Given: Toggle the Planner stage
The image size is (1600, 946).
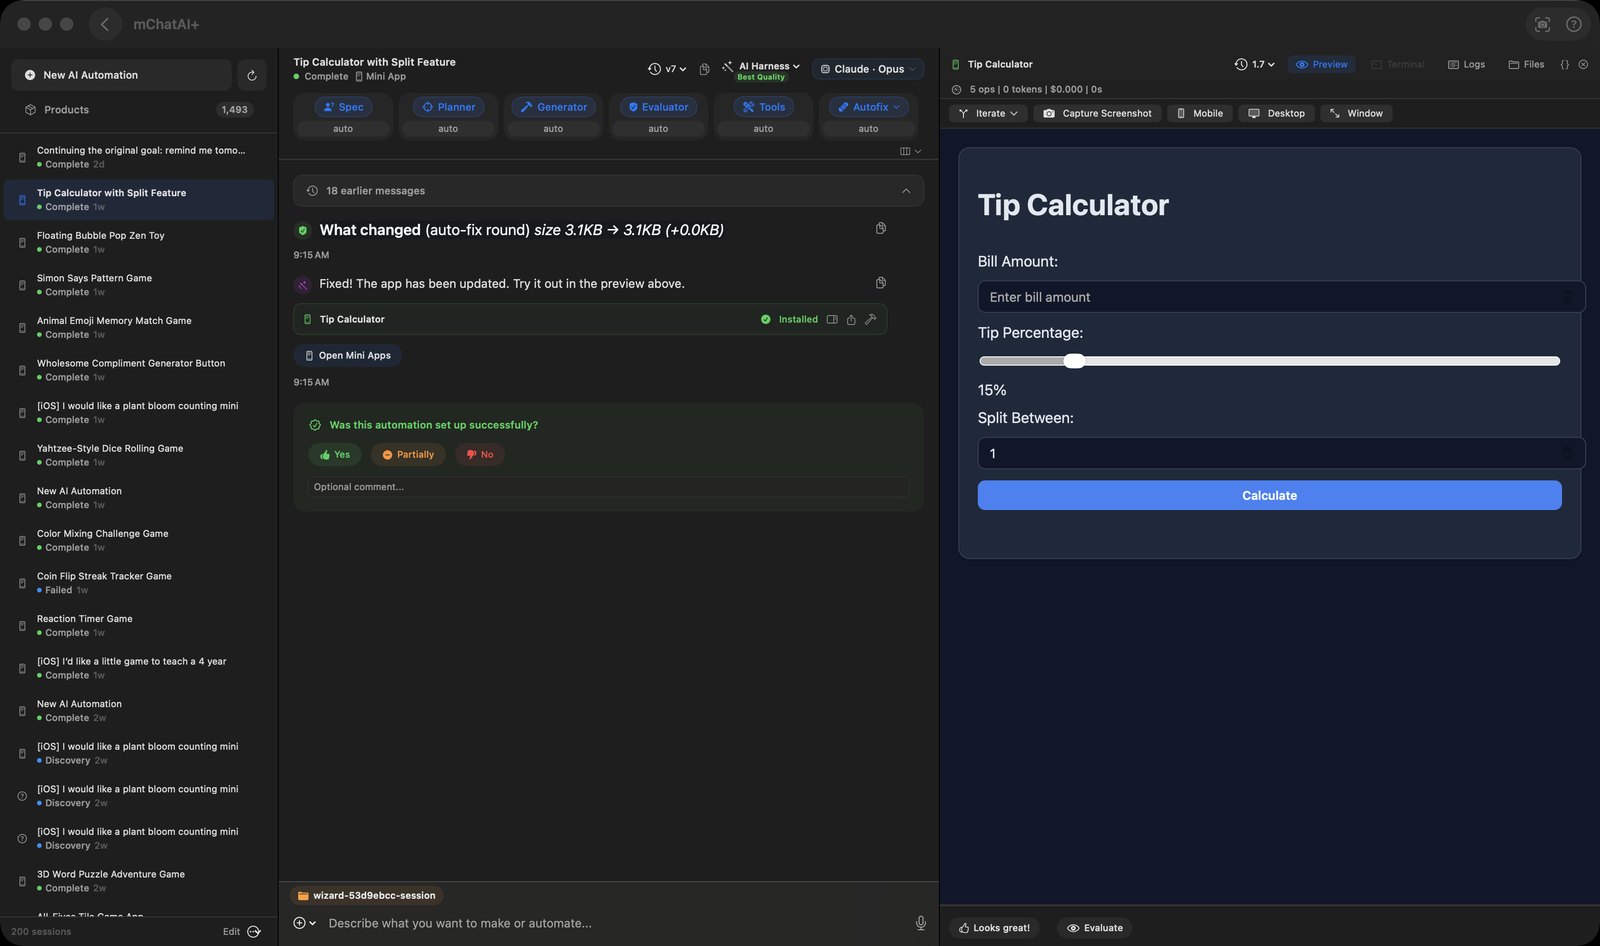Looking at the screenshot, I should click(448, 107).
